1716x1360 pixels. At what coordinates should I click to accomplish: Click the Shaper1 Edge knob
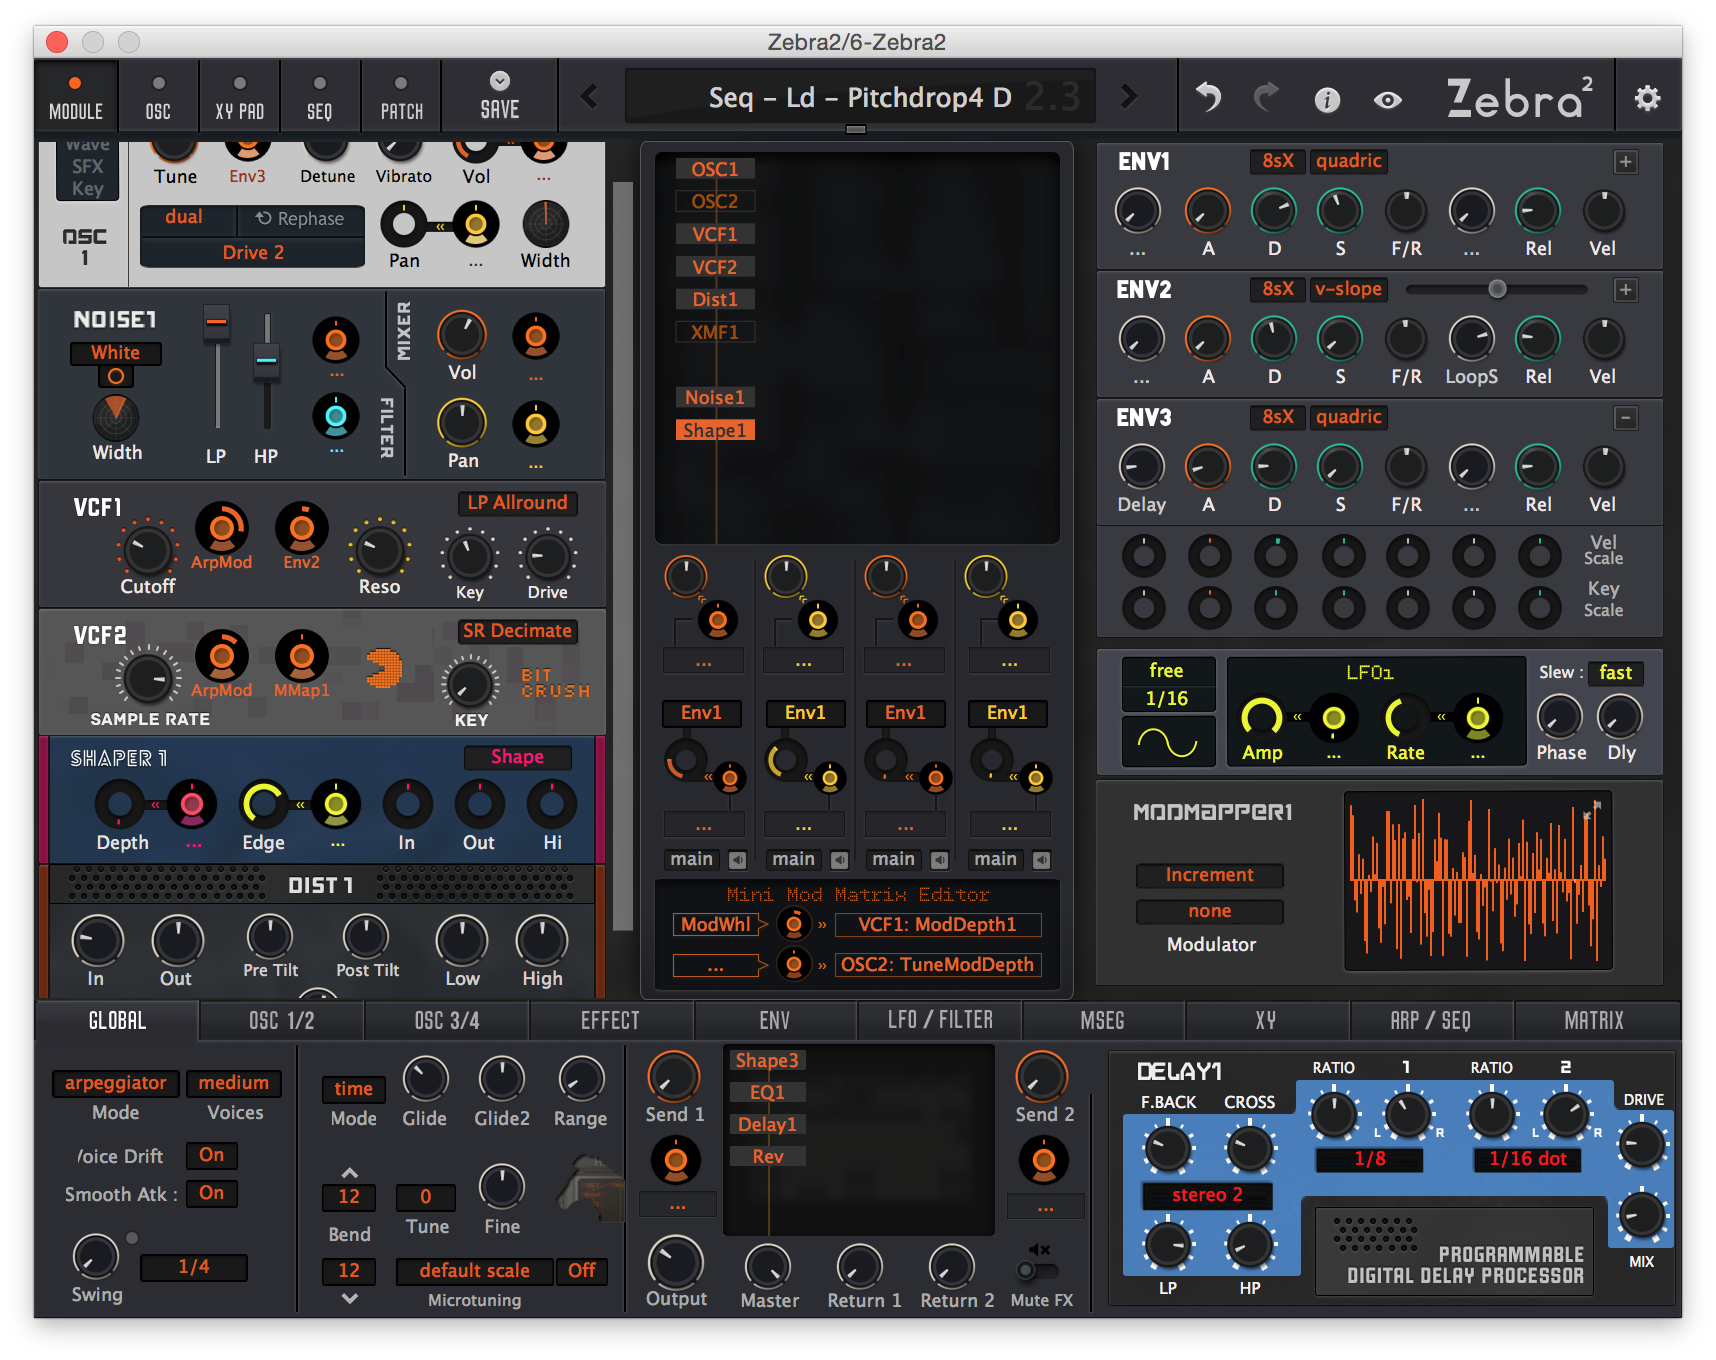264,804
